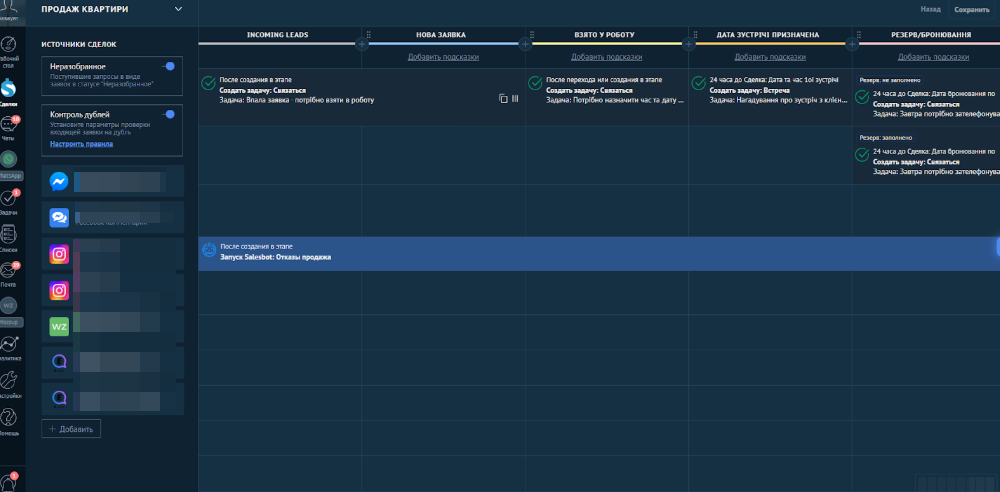The width and height of the screenshot is (1000, 492).
Task: Click the Сохранить button
Action: click(971, 10)
